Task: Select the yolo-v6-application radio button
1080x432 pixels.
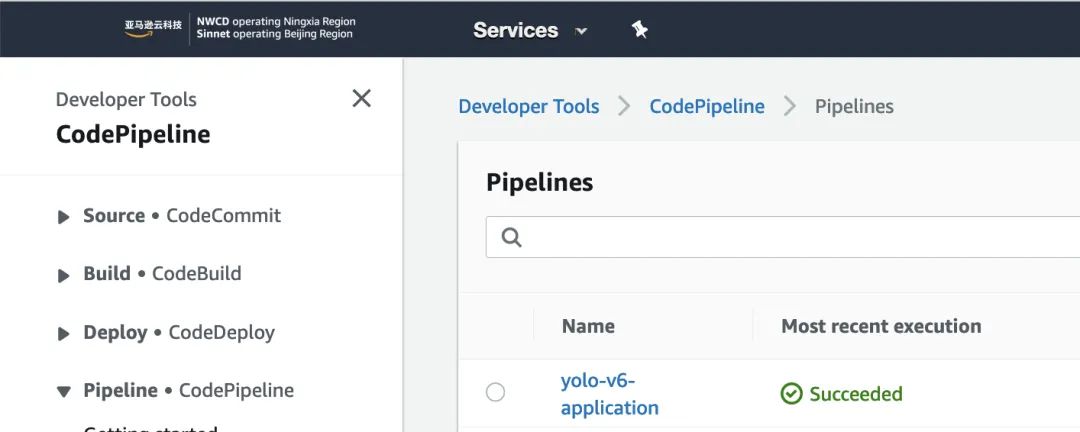Action: click(x=495, y=393)
